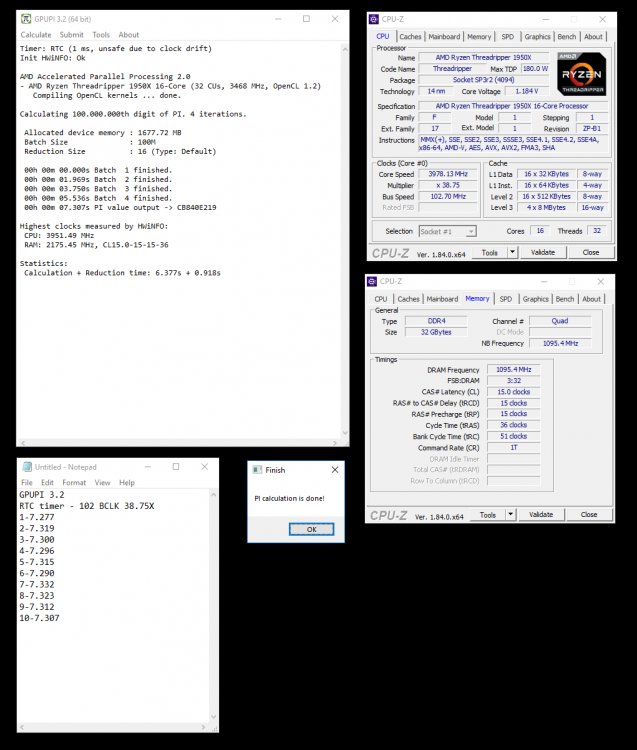The image size is (637, 750).
Task: Click the CPU-Z icon in lower Memory window
Action: 372,281
